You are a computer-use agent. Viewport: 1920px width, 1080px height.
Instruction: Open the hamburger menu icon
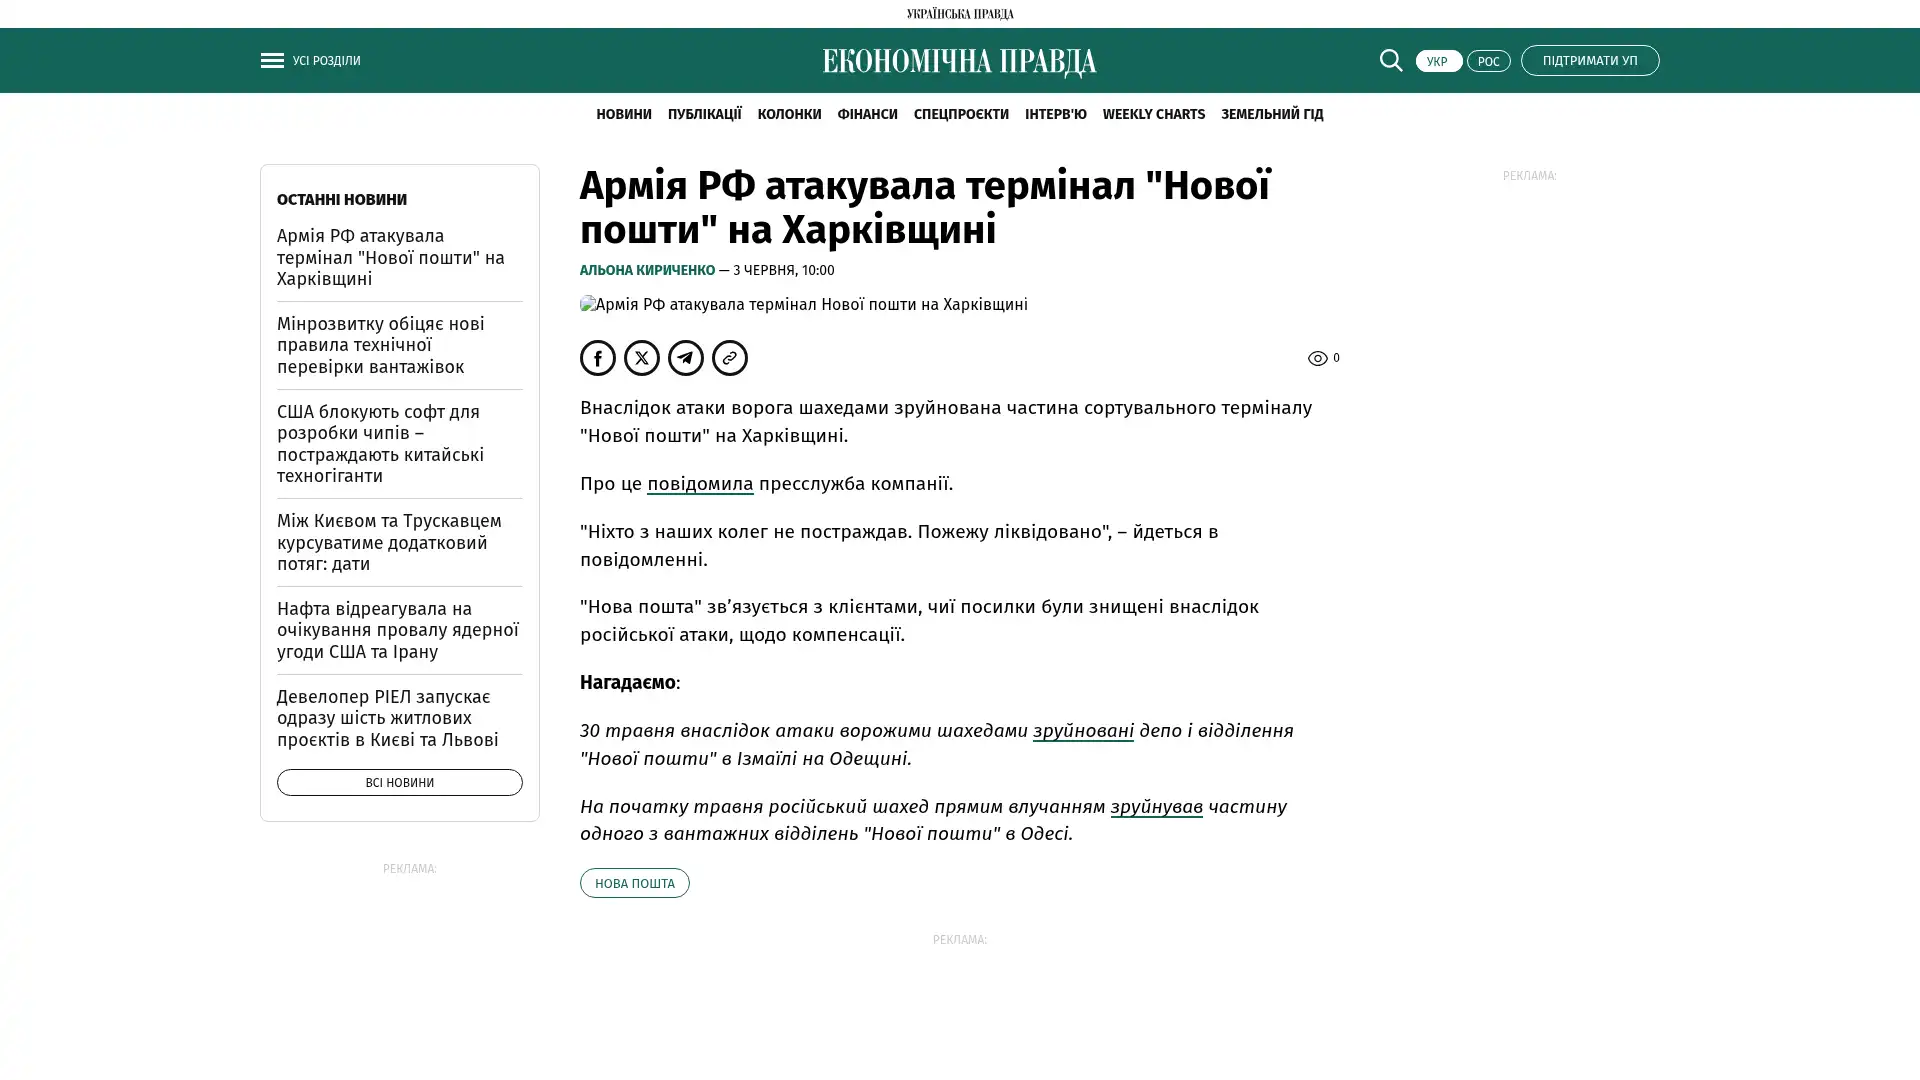tap(272, 60)
